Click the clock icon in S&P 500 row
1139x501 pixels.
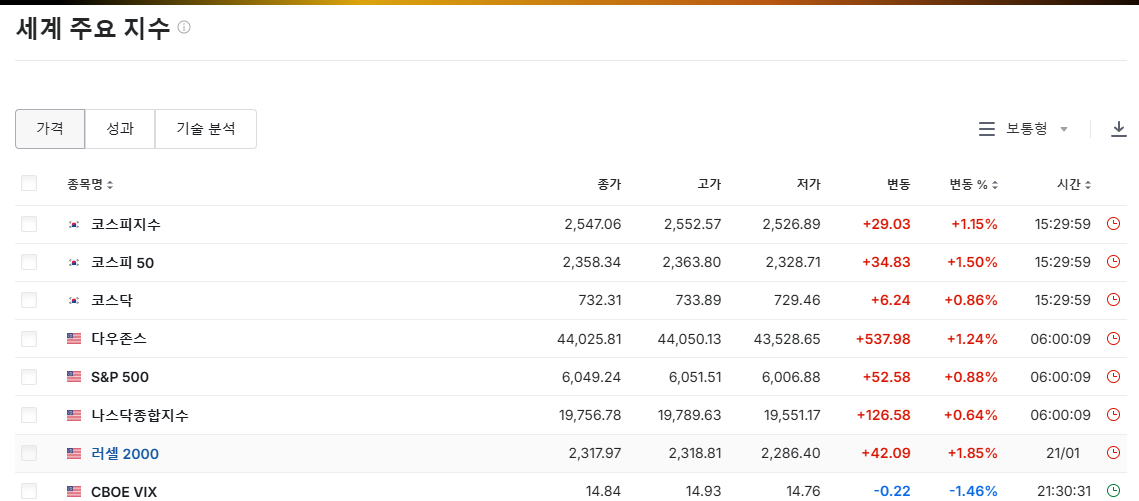click(x=1113, y=377)
